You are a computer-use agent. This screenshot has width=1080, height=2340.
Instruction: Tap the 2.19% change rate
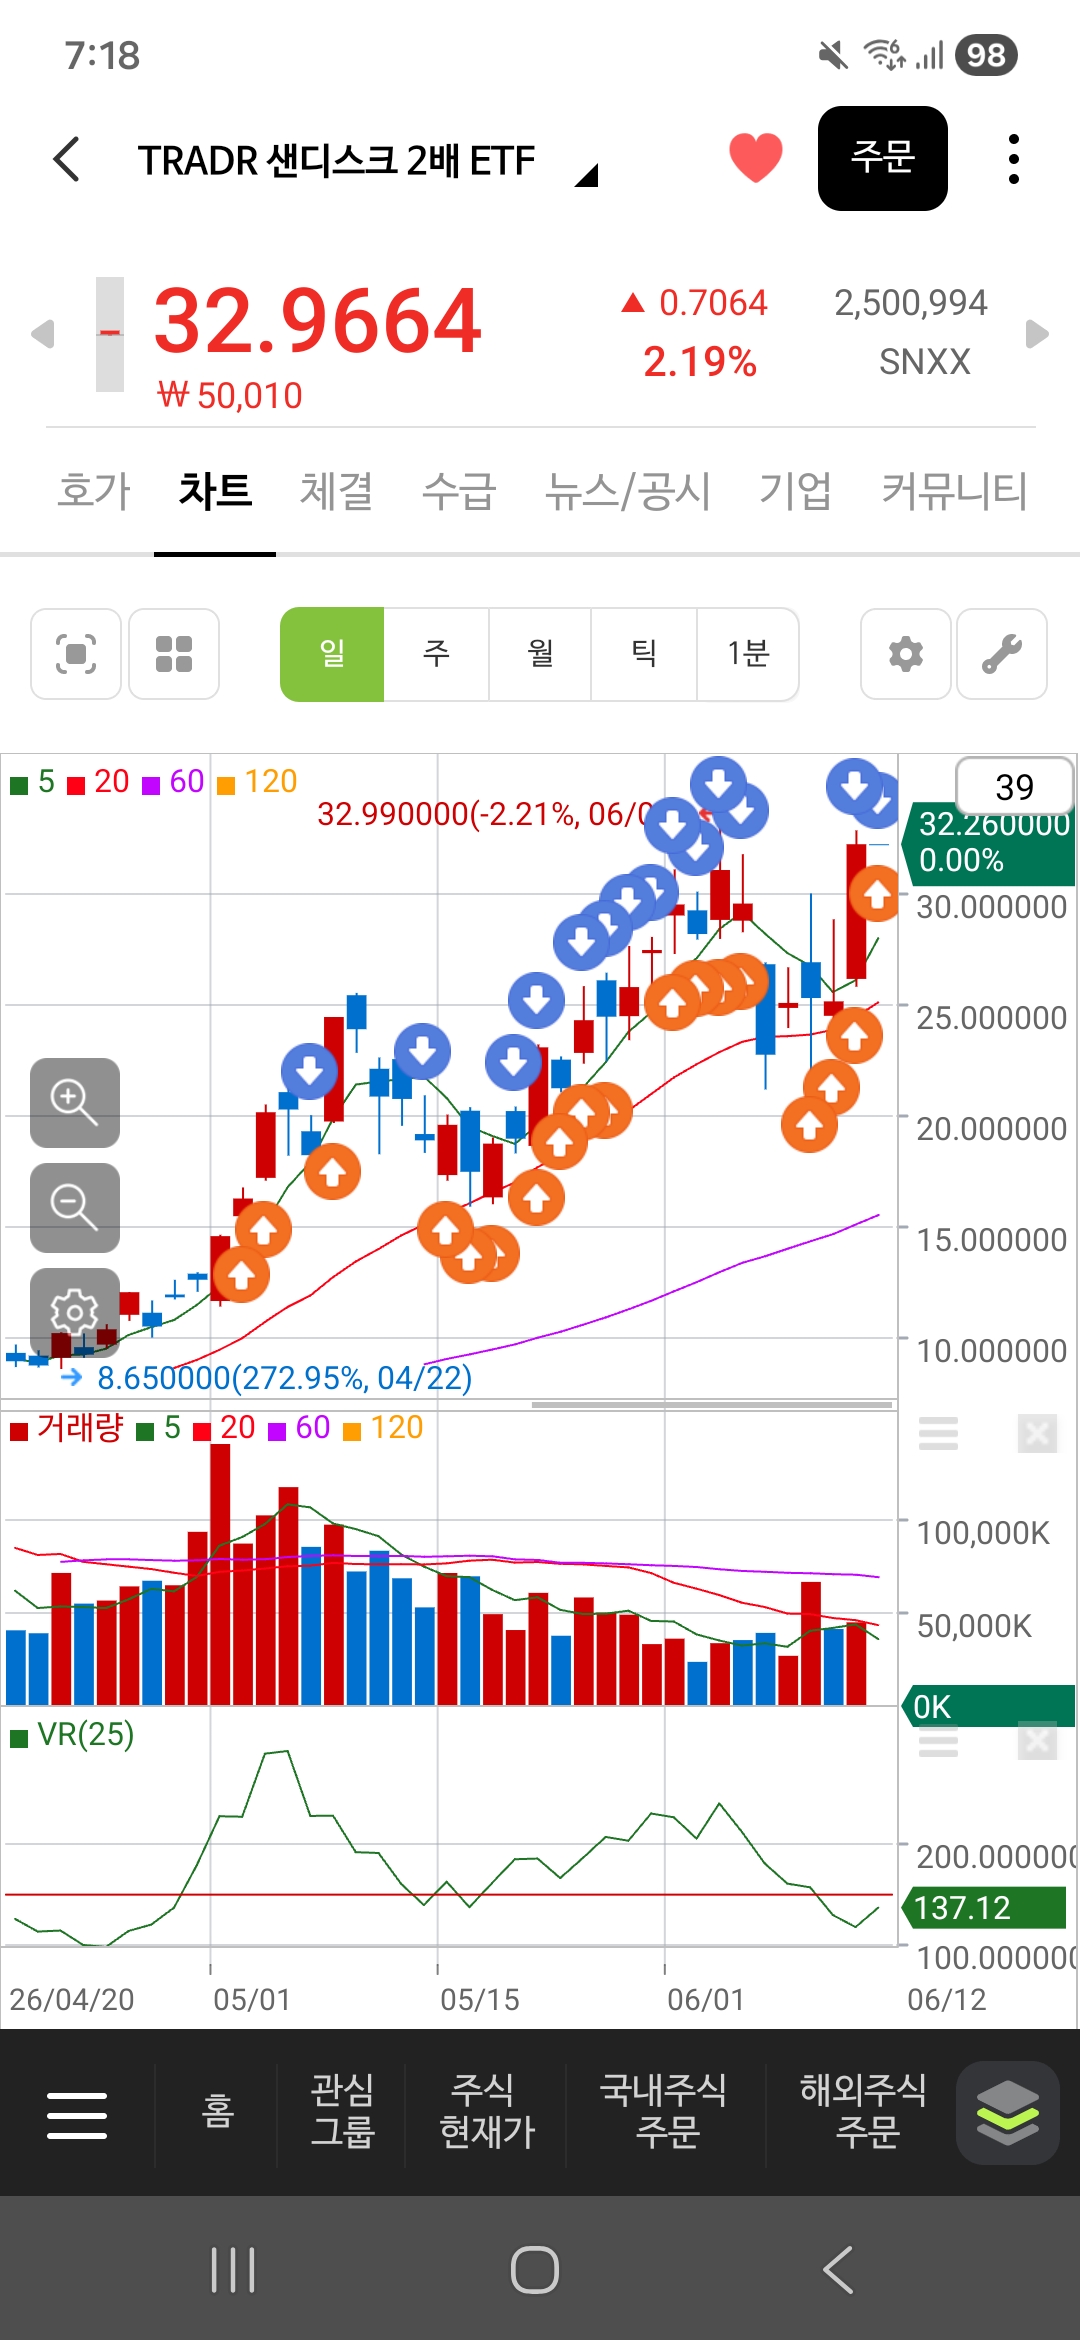tap(700, 362)
